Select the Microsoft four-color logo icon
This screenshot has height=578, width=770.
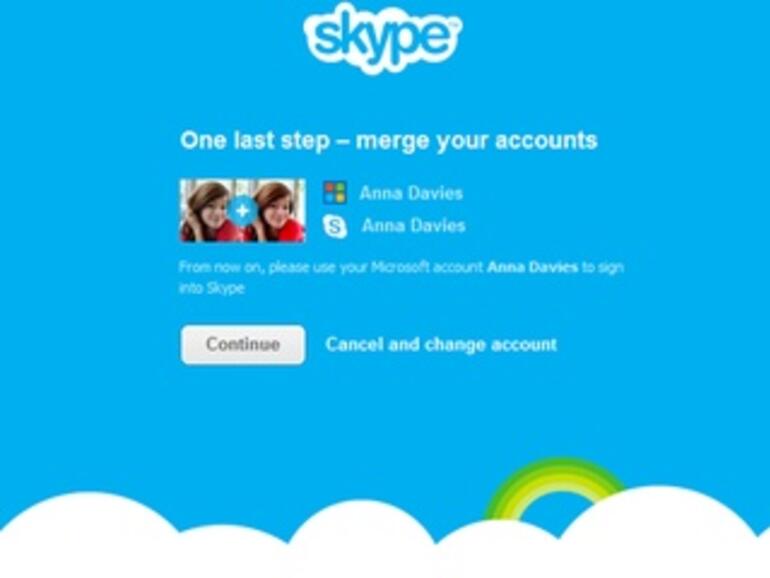click(x=335, y=193)
